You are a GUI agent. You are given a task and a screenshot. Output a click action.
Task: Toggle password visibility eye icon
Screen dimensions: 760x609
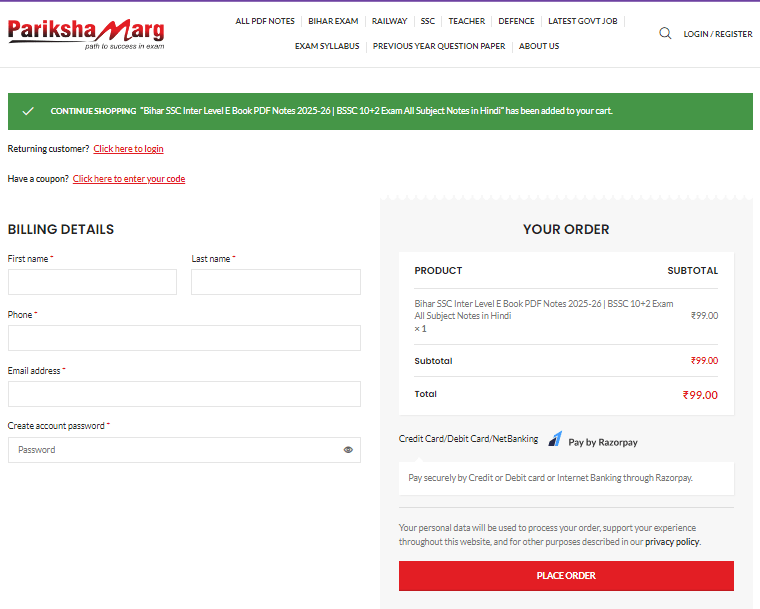click(348, 450)
